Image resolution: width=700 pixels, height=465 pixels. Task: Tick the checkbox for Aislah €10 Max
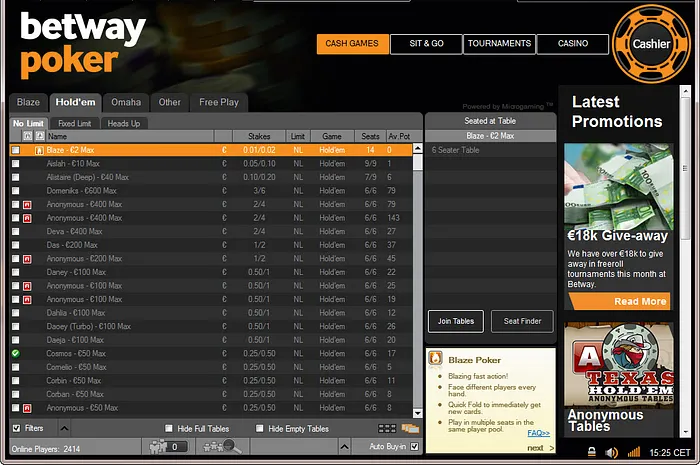point(16,164)
